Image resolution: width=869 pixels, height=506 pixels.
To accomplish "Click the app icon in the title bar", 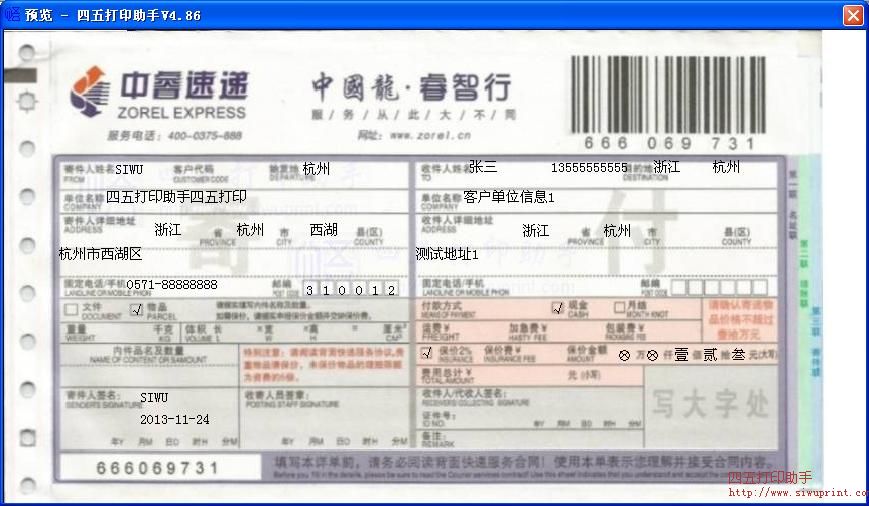I will (12, 14).
